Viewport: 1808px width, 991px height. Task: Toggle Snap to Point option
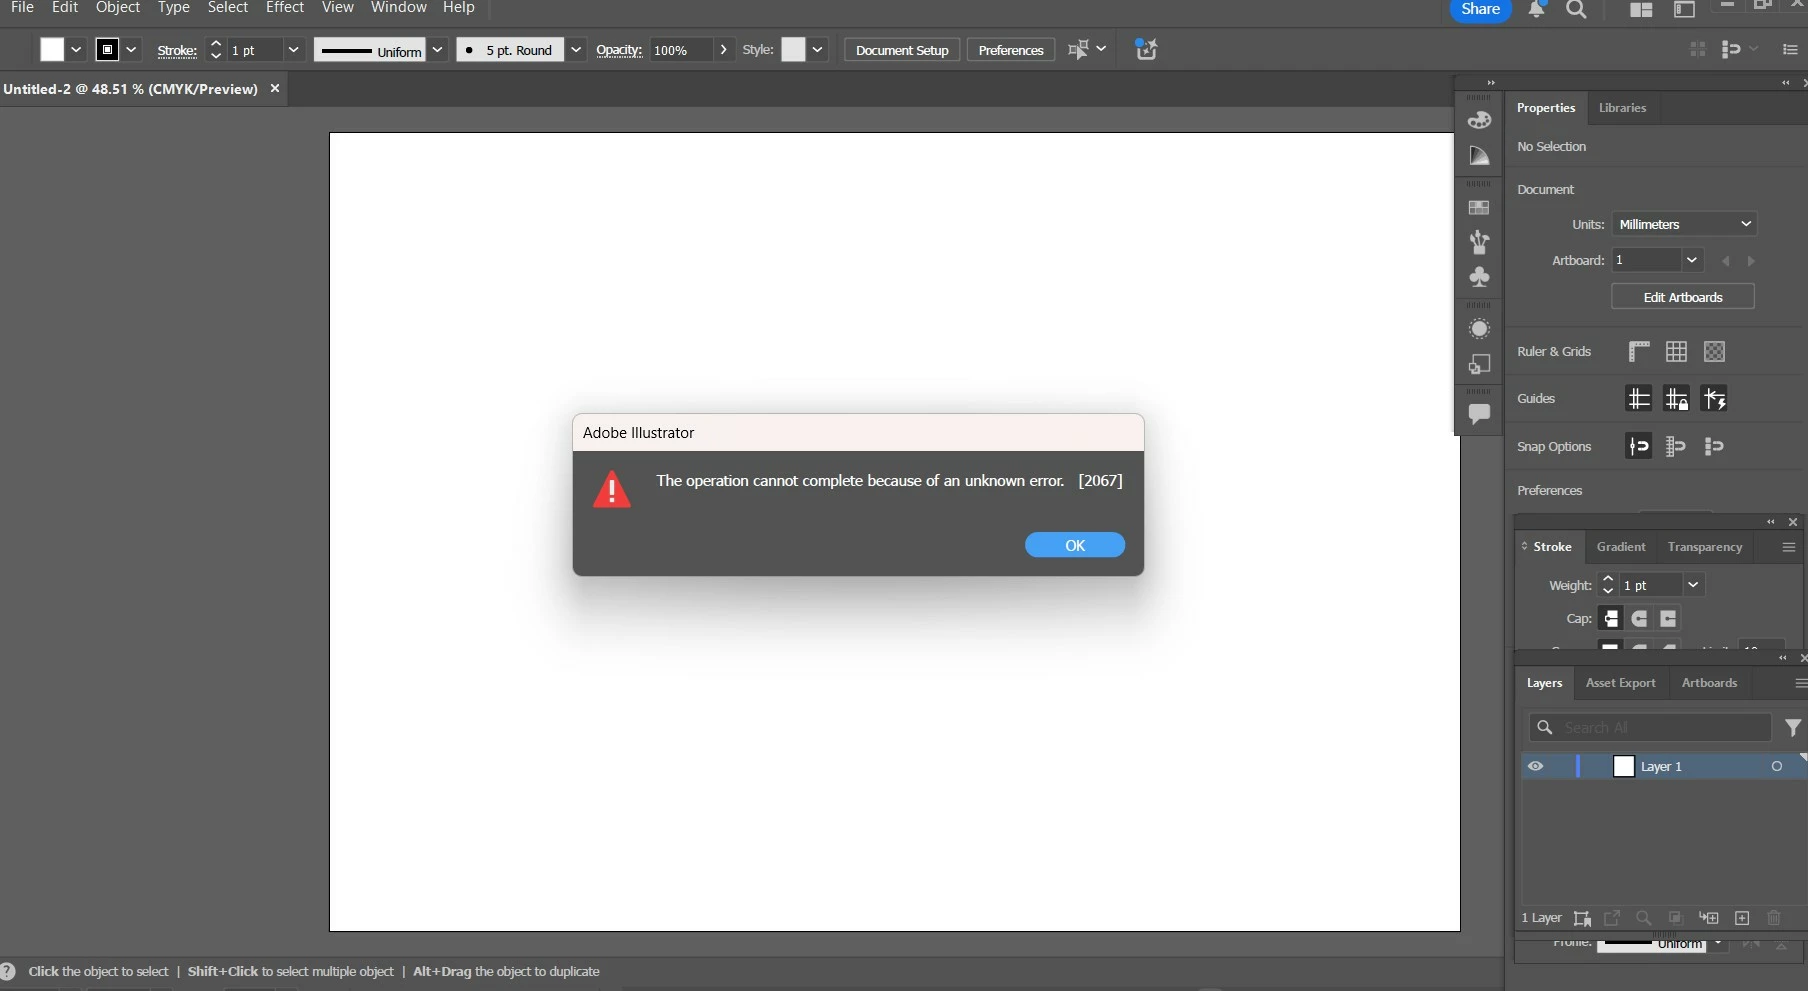point(1639,446)
